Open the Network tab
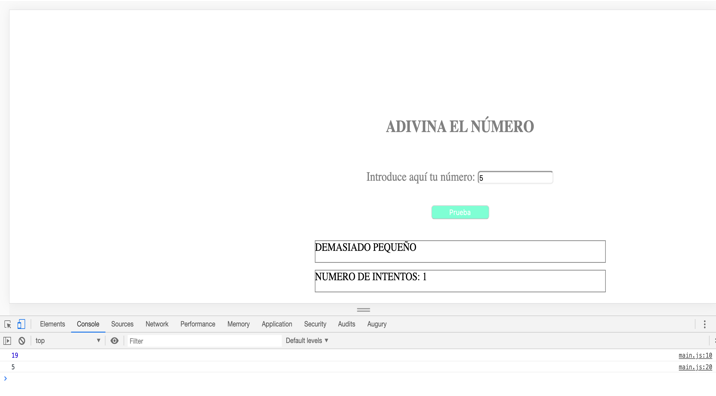The height and width of the screenshot is (396, 716). (x=157, y=324)
